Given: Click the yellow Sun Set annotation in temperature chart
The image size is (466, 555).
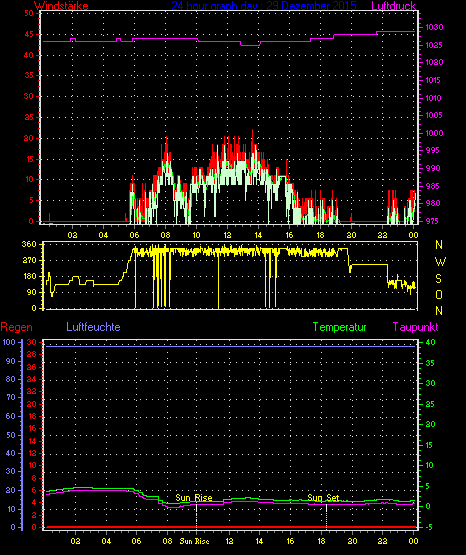Looking at the screenshot, I should 323,498.
